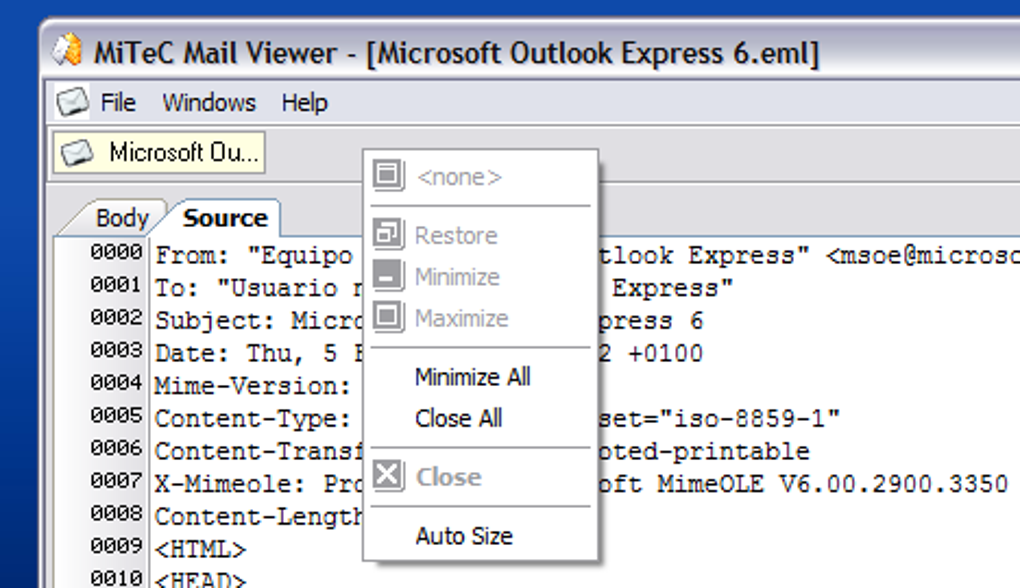Click the Content-Type: source line

pyautogui.click(x=252, y=419)
